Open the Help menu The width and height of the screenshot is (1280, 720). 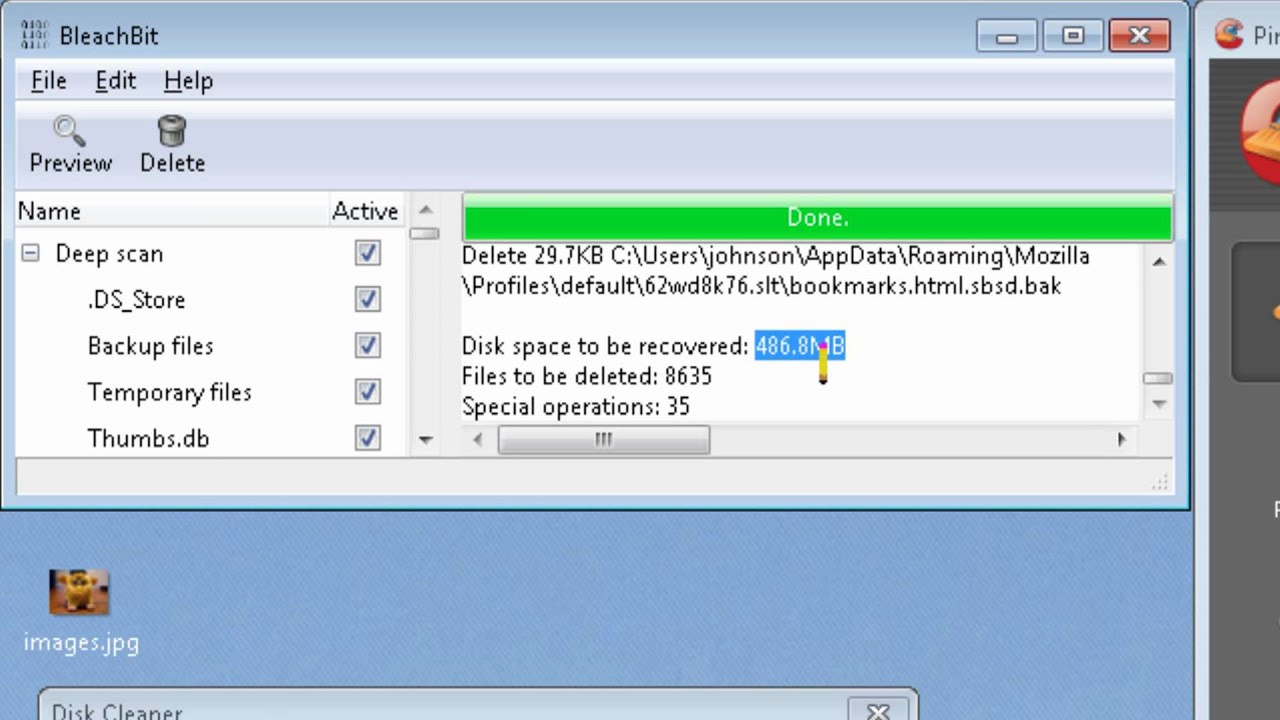[x=188, y=81]
